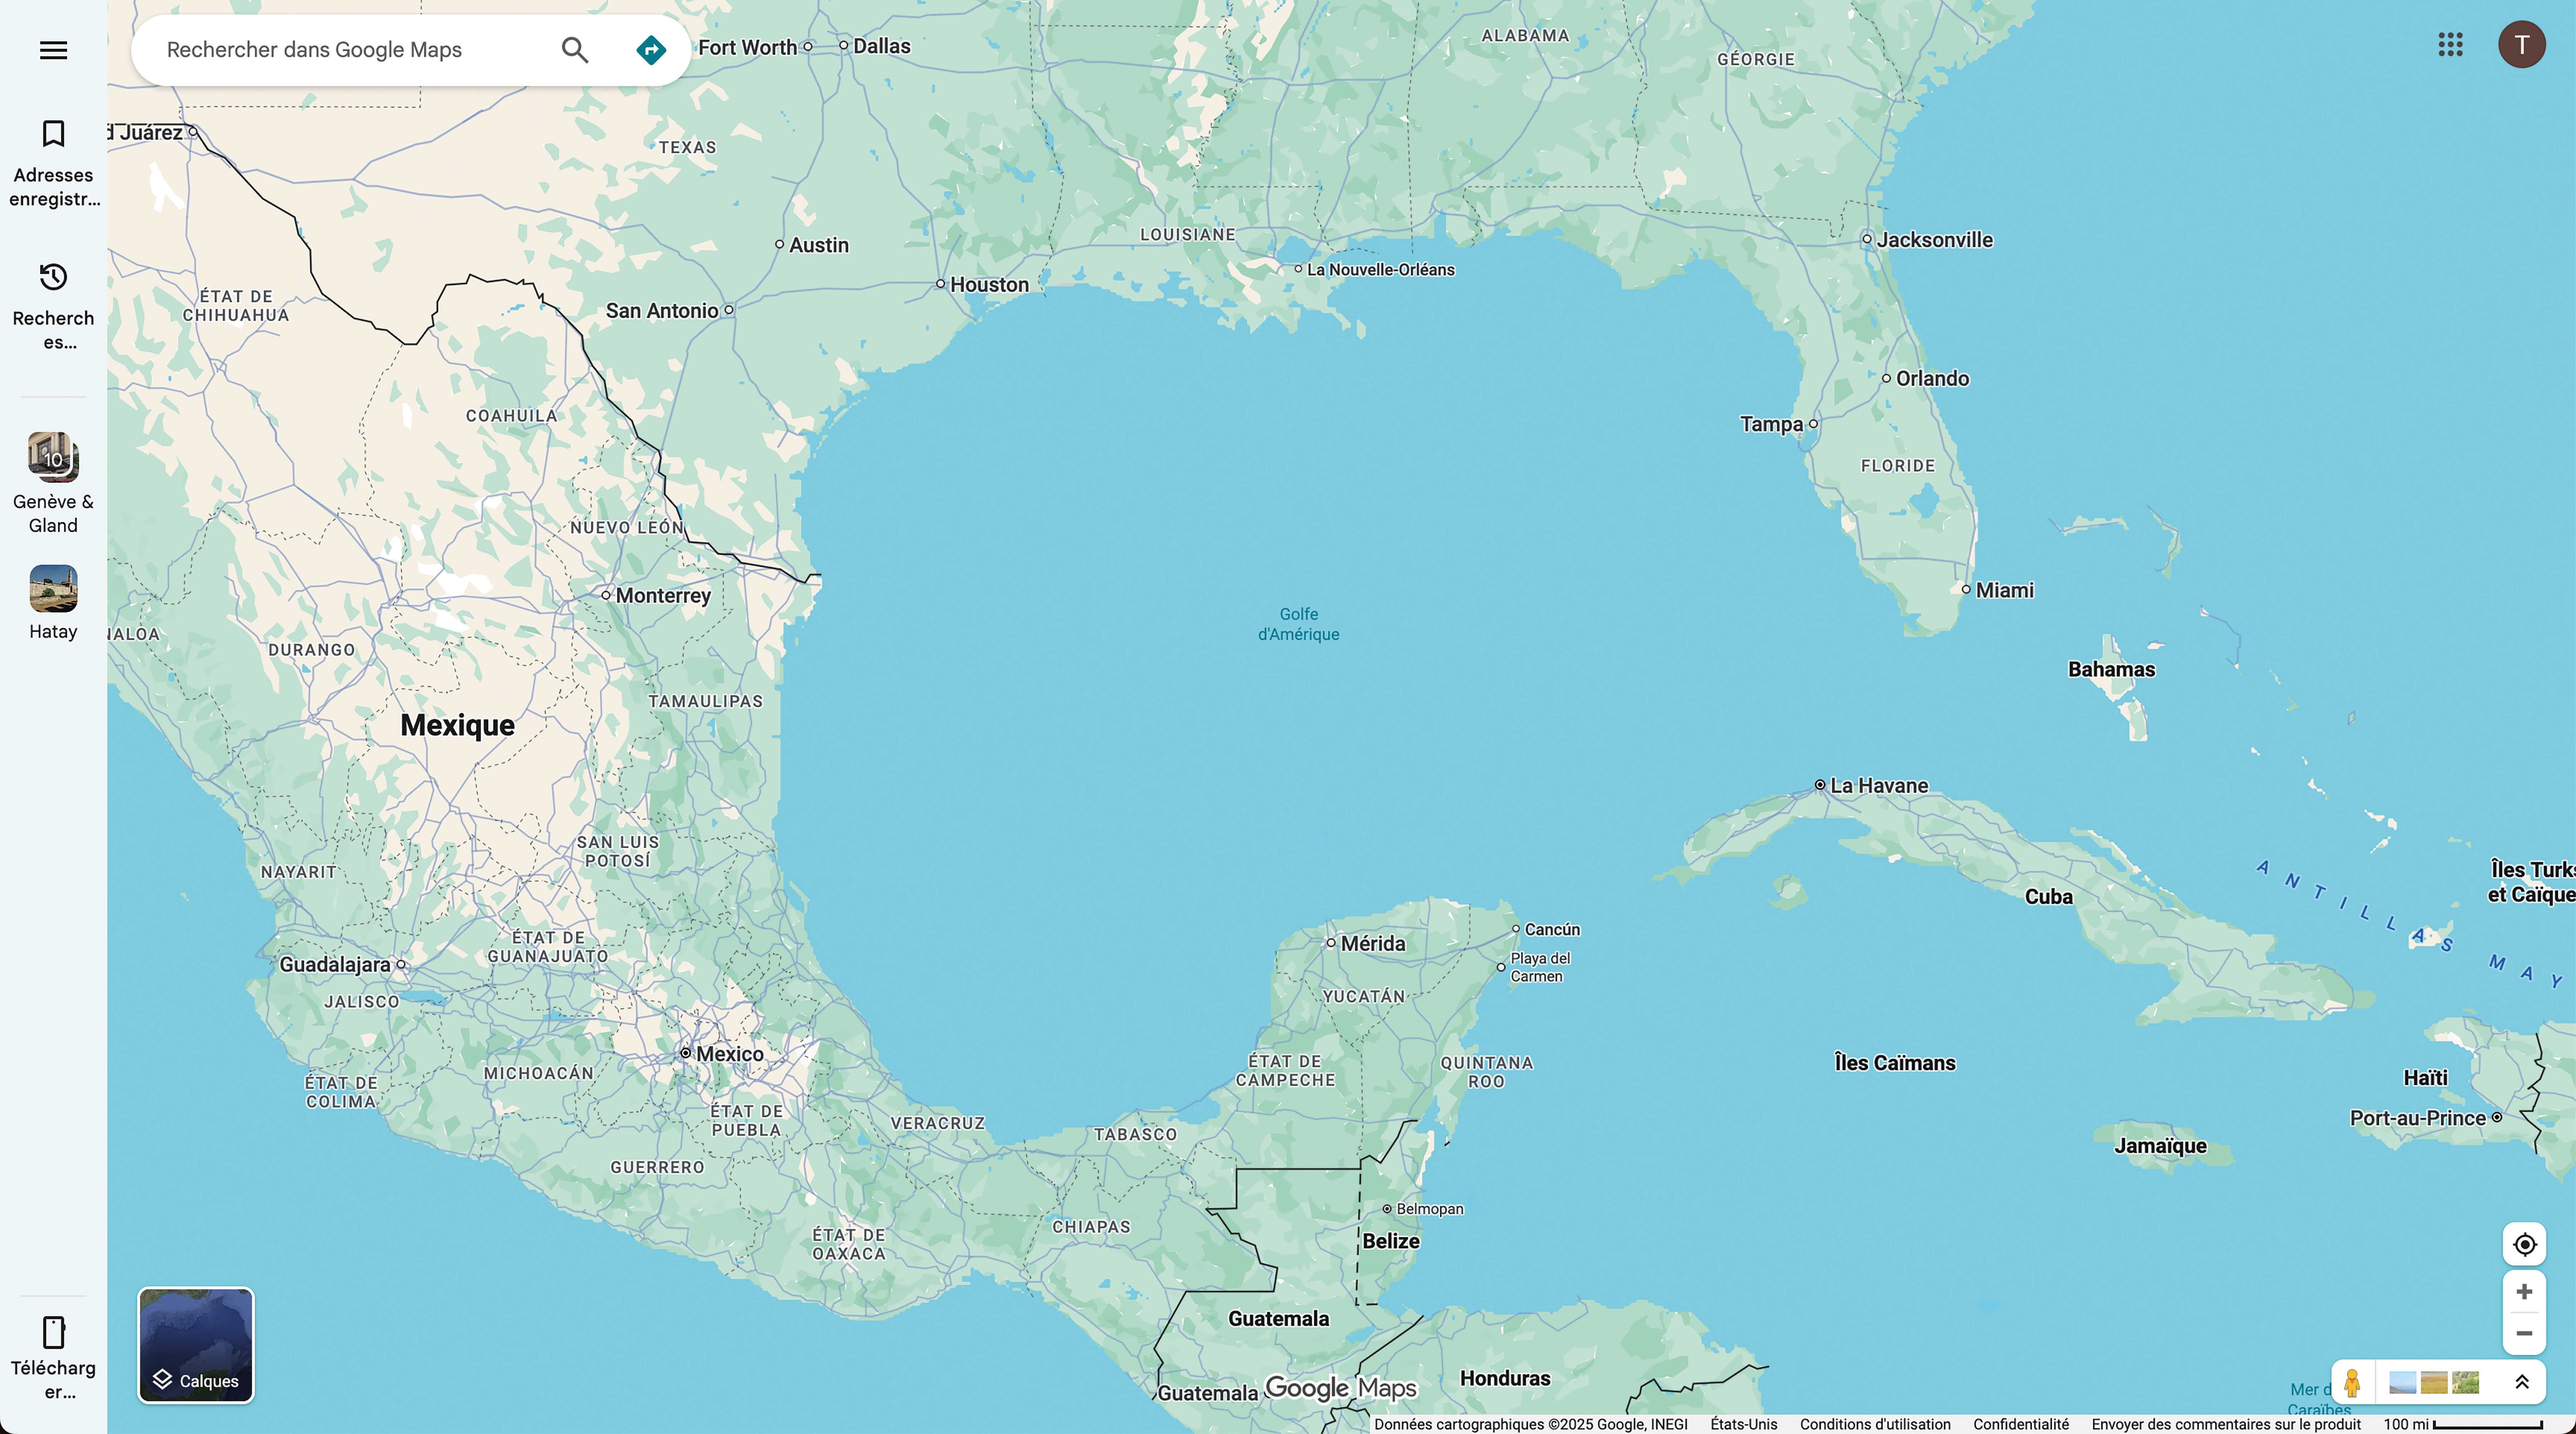Click the Guadalajara city label

tap(335, 964)
